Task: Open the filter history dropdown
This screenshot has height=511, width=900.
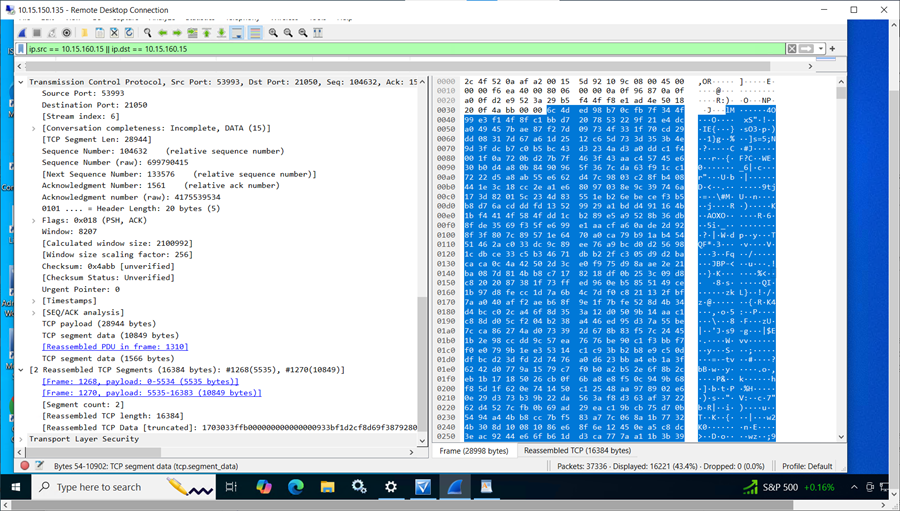Action: click(x=821, y=49)
